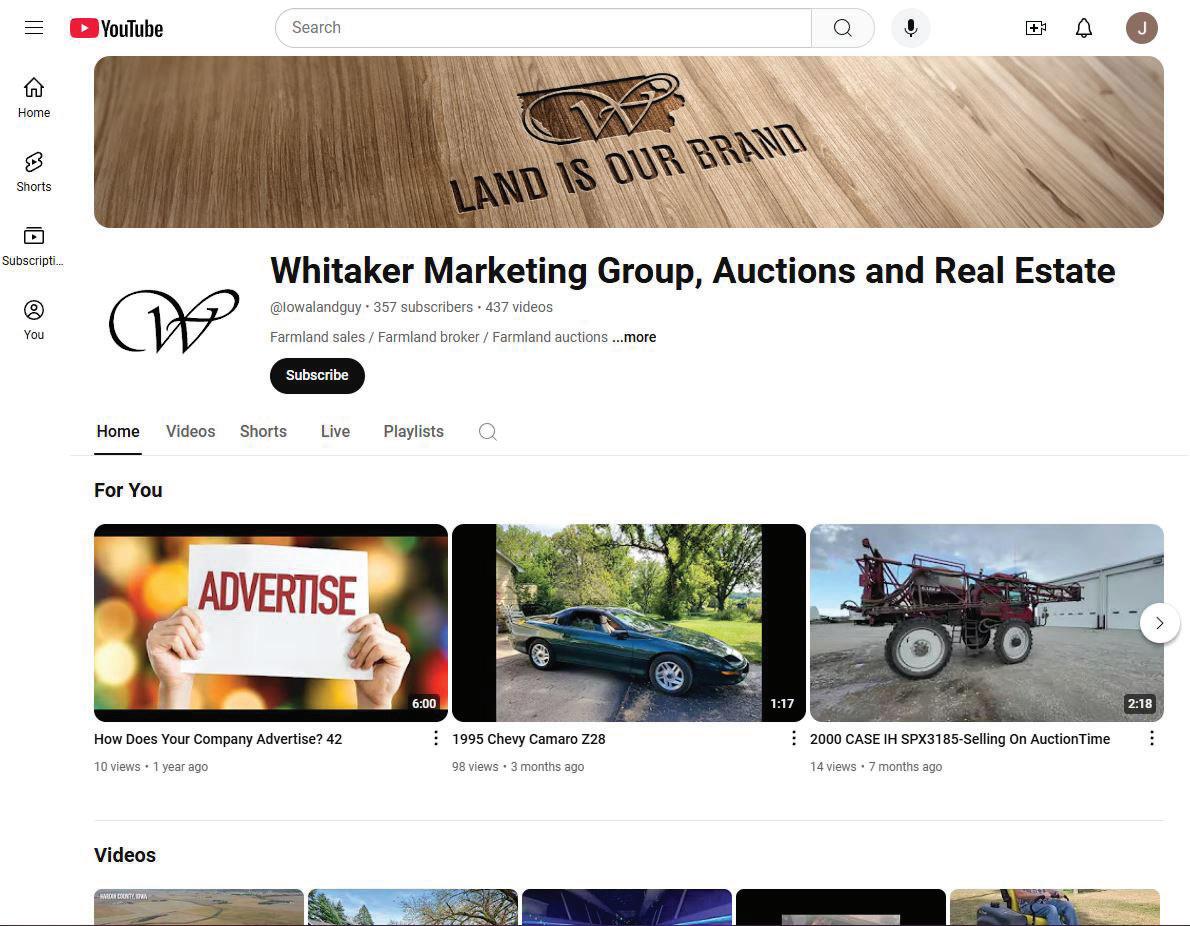Click the 357 subscribers text
Image resolution: width=1190 pixels, height=926 pixels.
tap(423, 307)
